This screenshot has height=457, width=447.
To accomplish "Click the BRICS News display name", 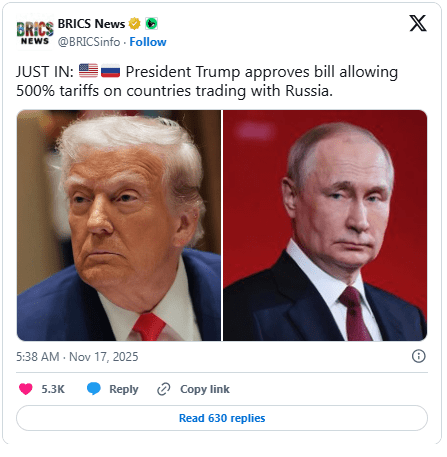I will pyautogui.click(x=91, y=24).
